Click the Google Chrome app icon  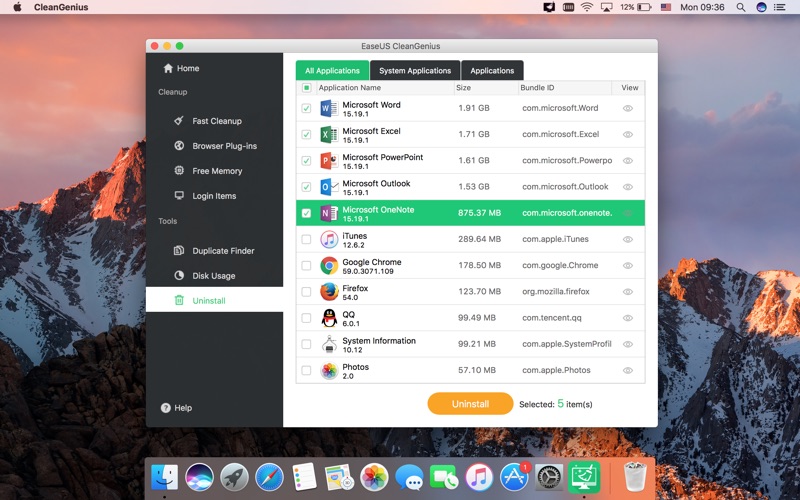click(329, 265)
